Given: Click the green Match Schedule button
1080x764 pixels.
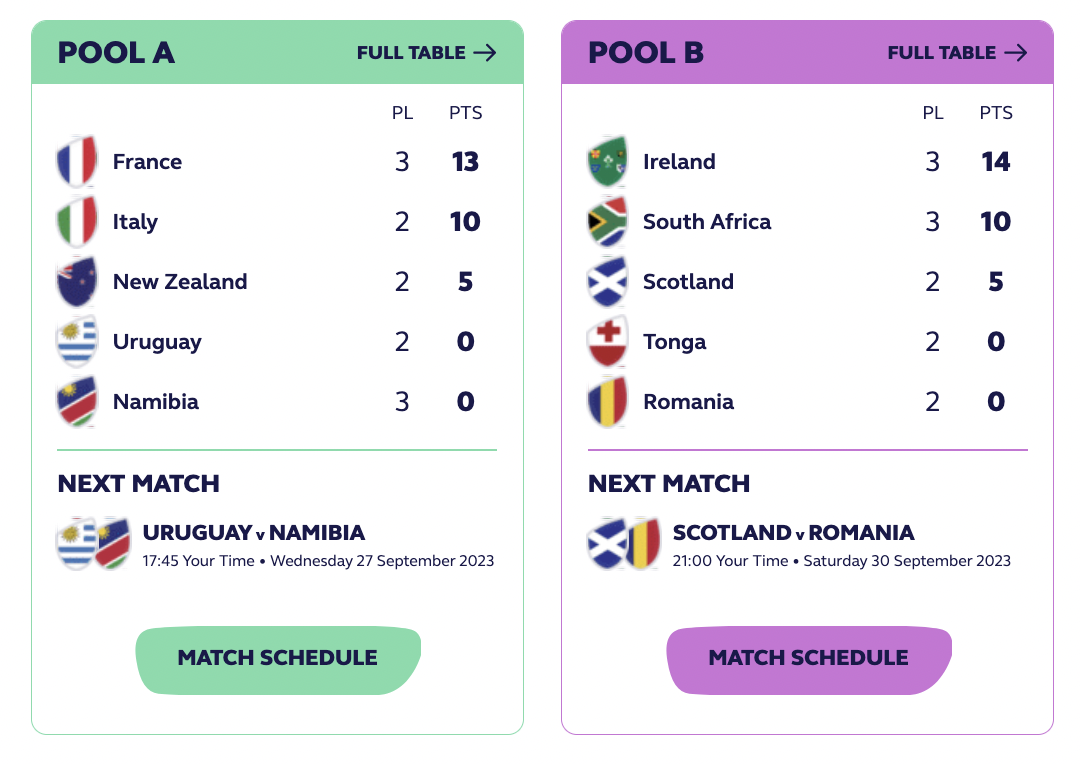Looking at the screenshot, I should 278,659.
